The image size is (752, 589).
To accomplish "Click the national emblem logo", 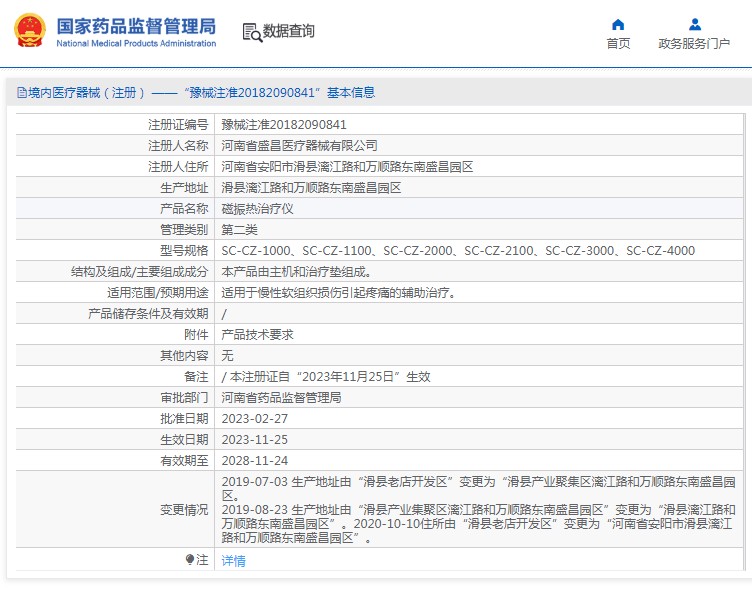I will (29, 31).
